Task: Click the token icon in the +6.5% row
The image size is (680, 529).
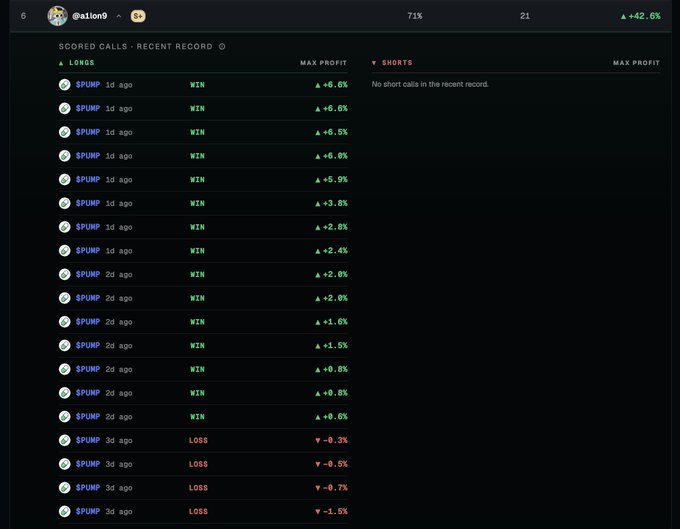Action: tap(65, 132)
